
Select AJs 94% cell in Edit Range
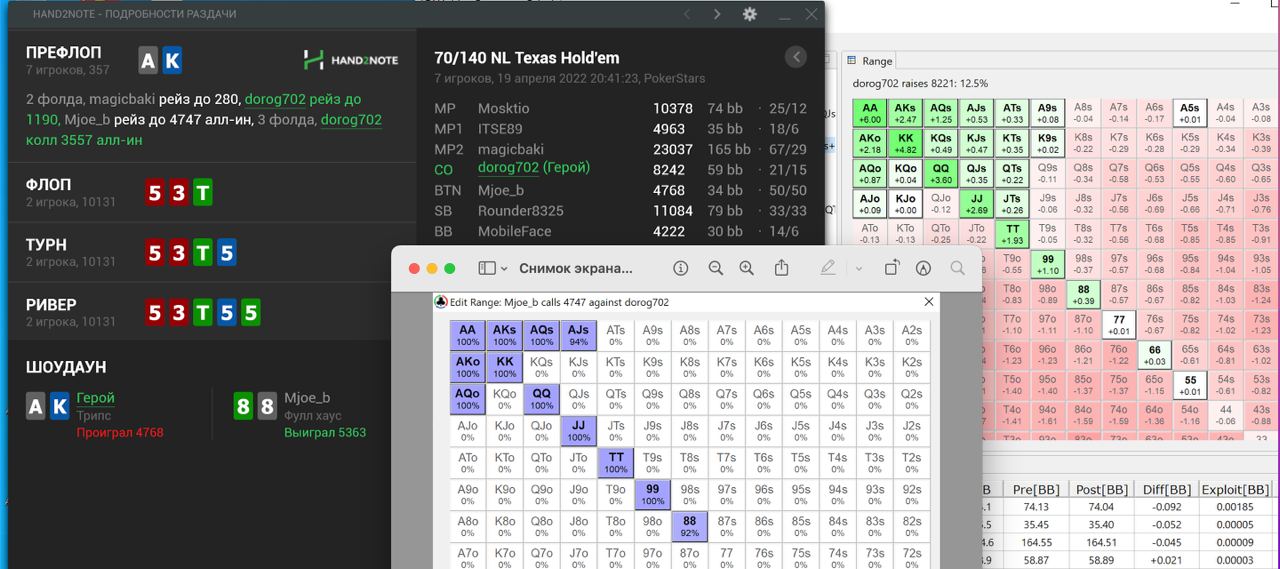pyautogui.click(x=578, y=336)
